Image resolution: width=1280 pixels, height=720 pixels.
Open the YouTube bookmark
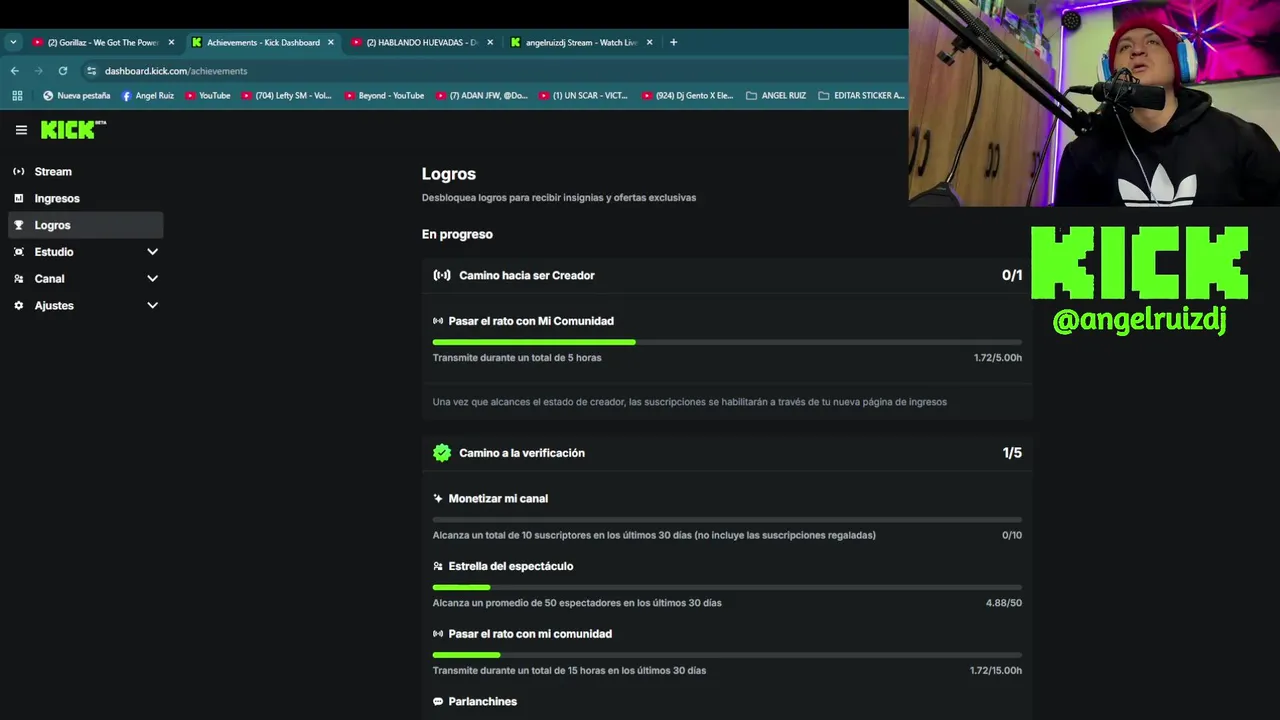(208, 96)
